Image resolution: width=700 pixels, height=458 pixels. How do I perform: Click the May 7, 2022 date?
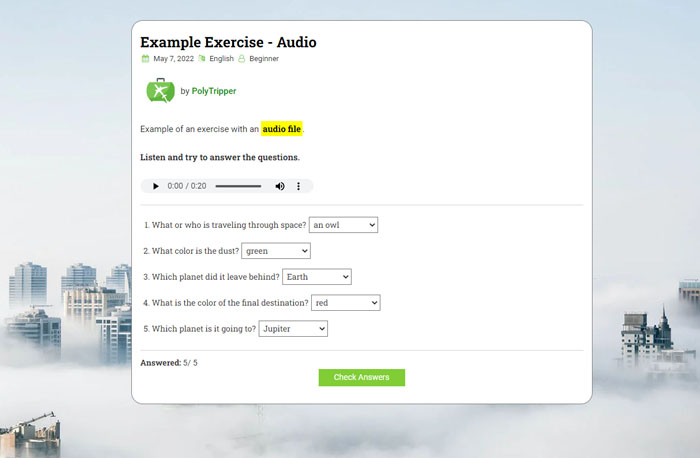pos(173,59)
